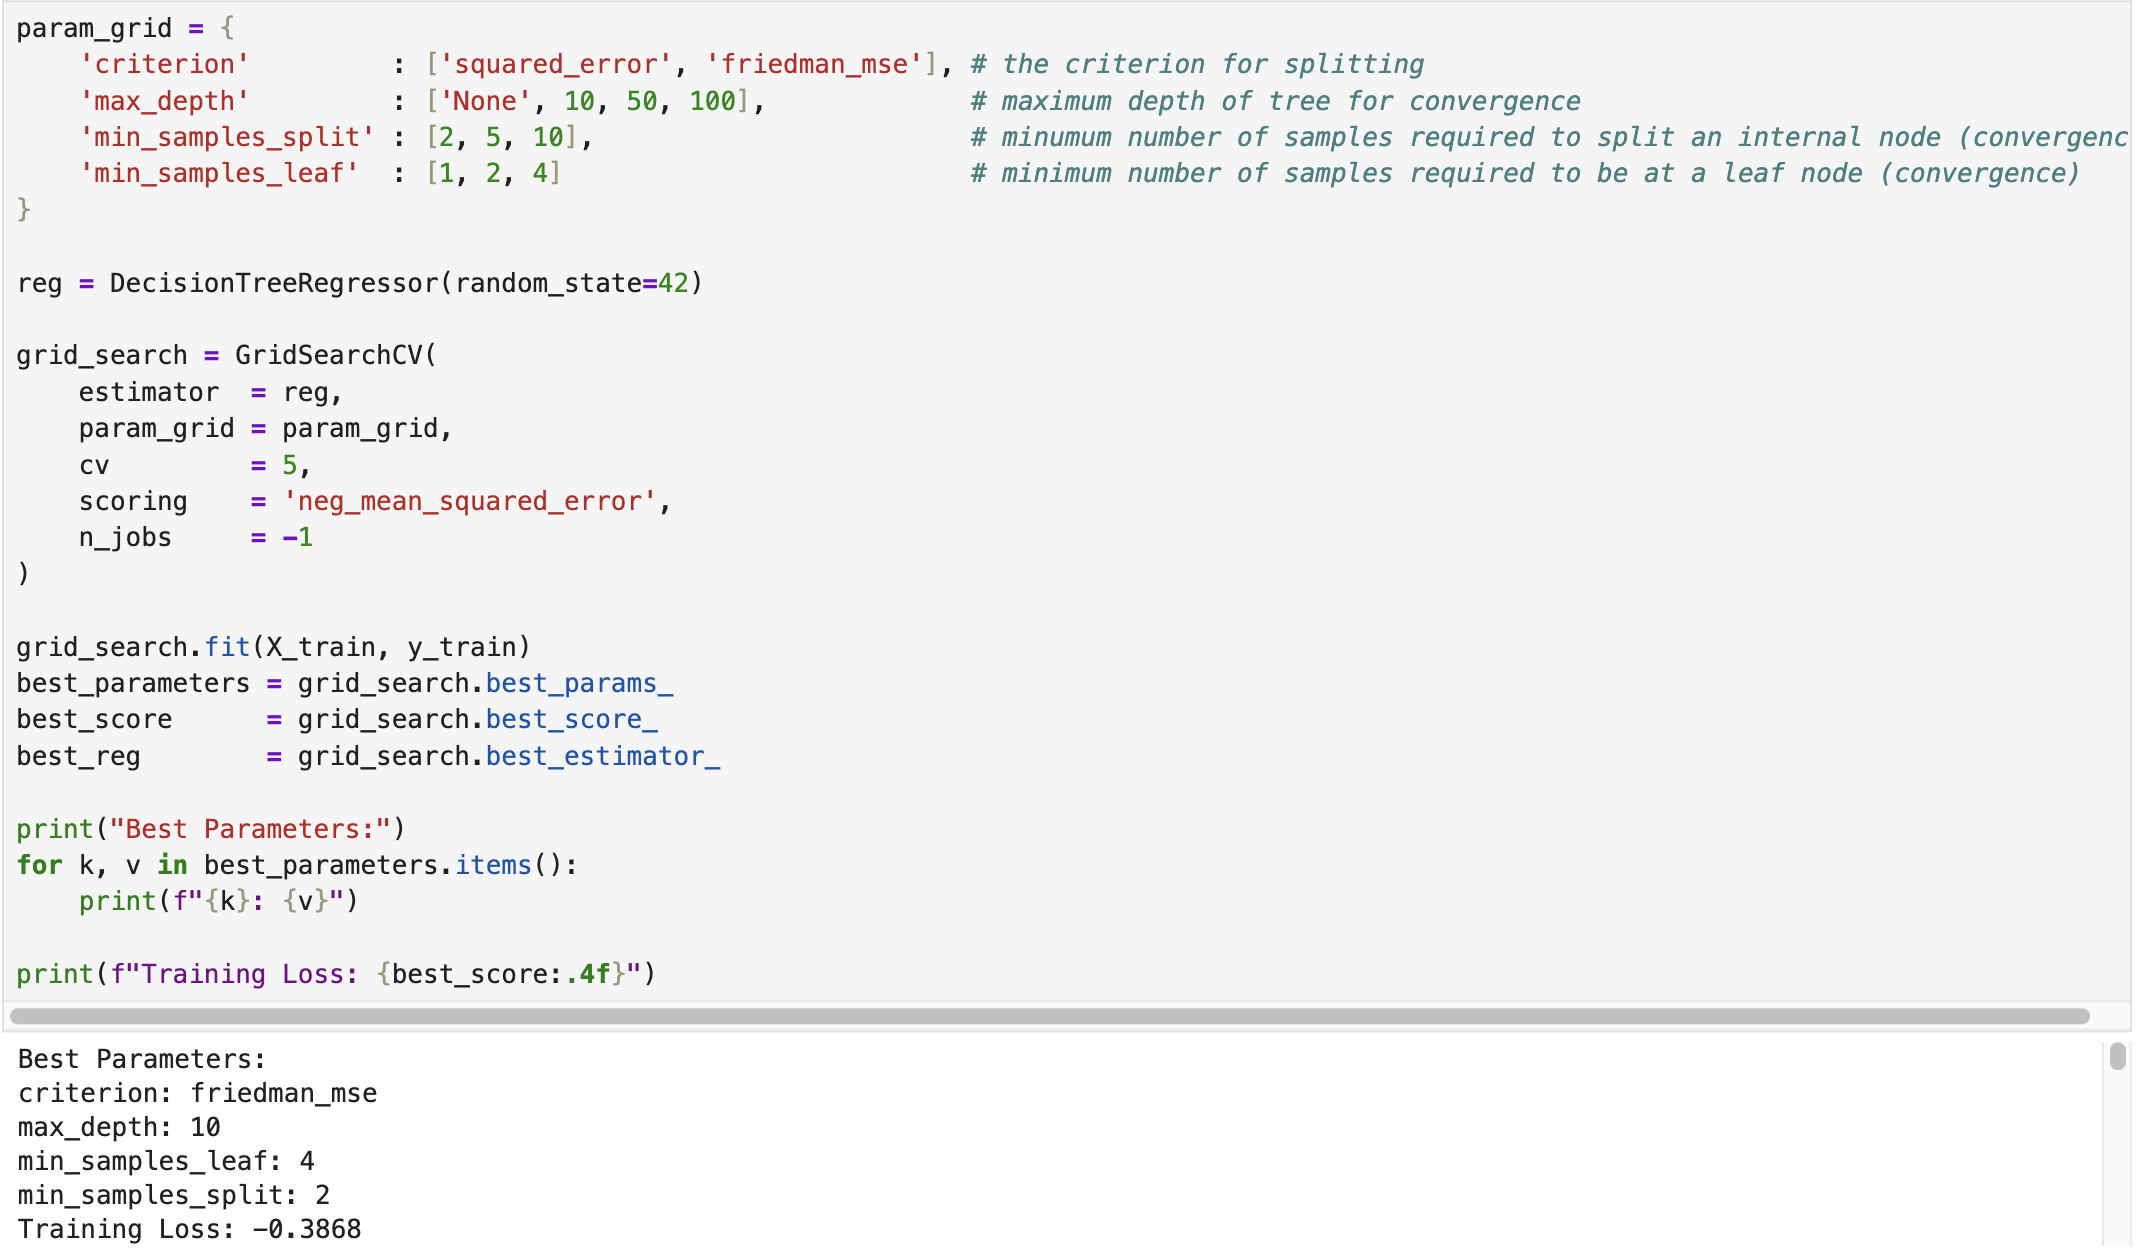Click on DecisionTreeRegressor in the reg assignment
2136x1260 pixels.
[x=274, y=284]
